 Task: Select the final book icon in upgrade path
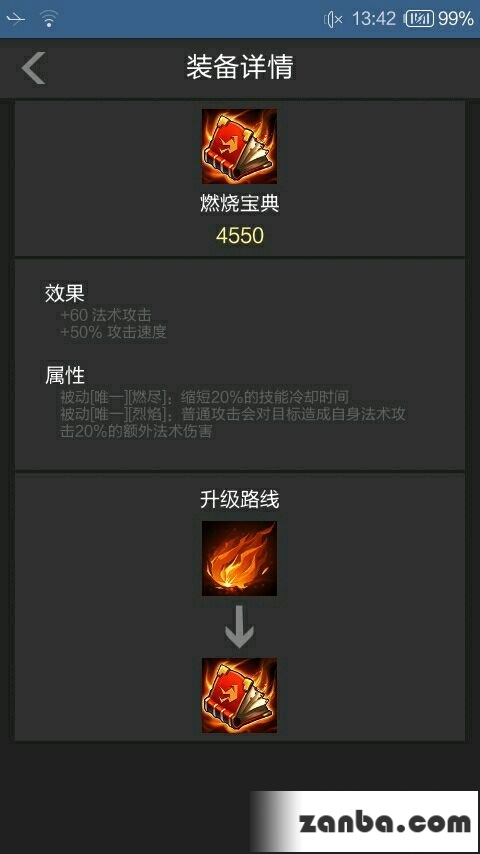[239, 695]
